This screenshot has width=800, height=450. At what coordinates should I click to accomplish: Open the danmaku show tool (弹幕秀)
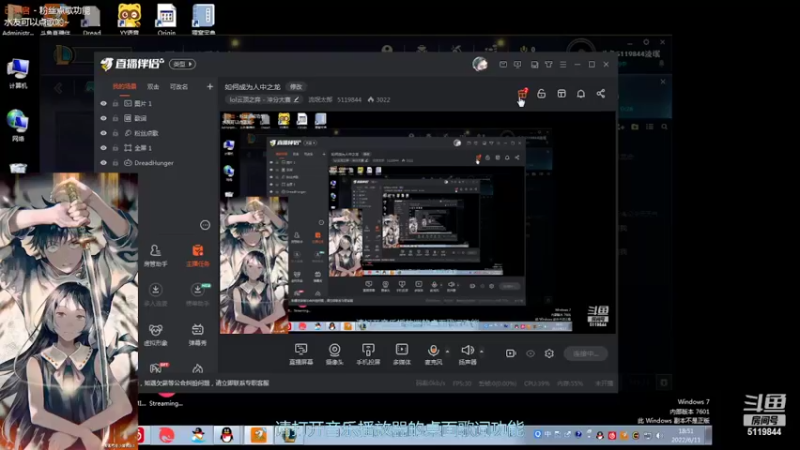(x=197, y=335)
